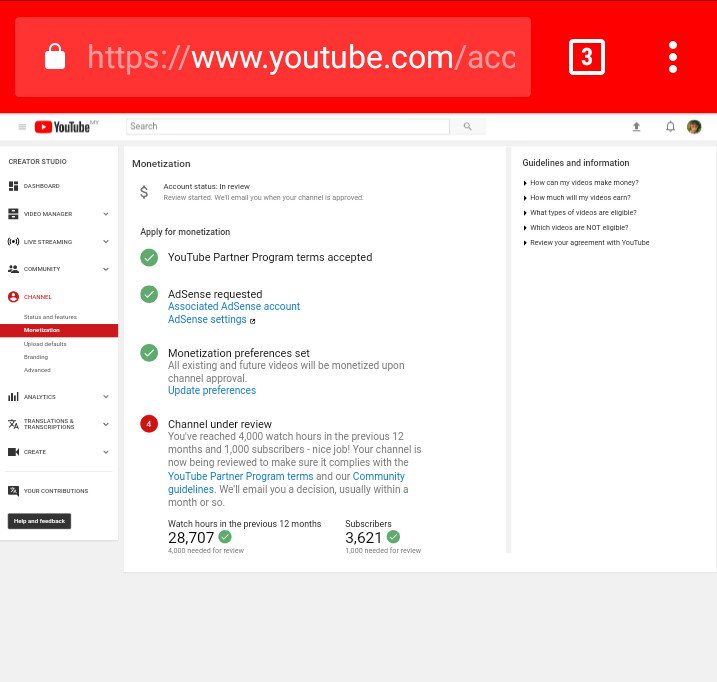Toggle the hamburger guide menu
The height and width of the screenshot is (682, 717).
(22, 127)
